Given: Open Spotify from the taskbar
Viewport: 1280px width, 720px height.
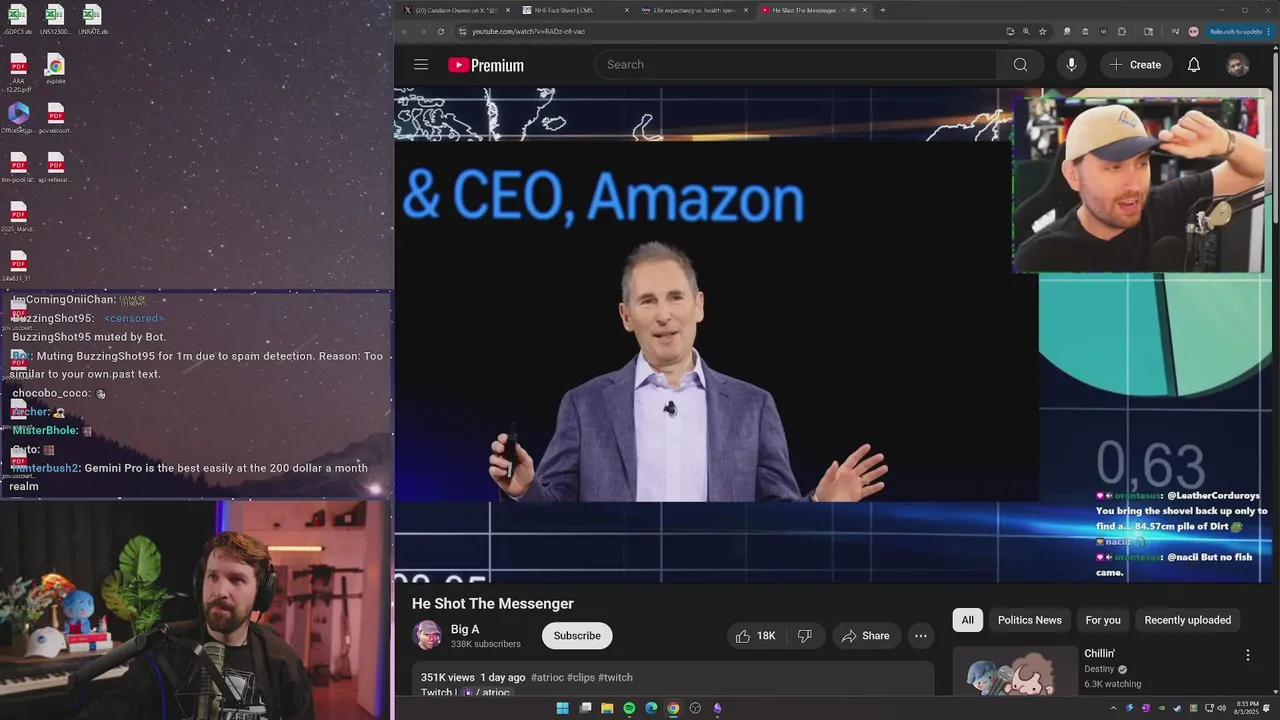Looking at the screenshot, I should tap(629, 708).
